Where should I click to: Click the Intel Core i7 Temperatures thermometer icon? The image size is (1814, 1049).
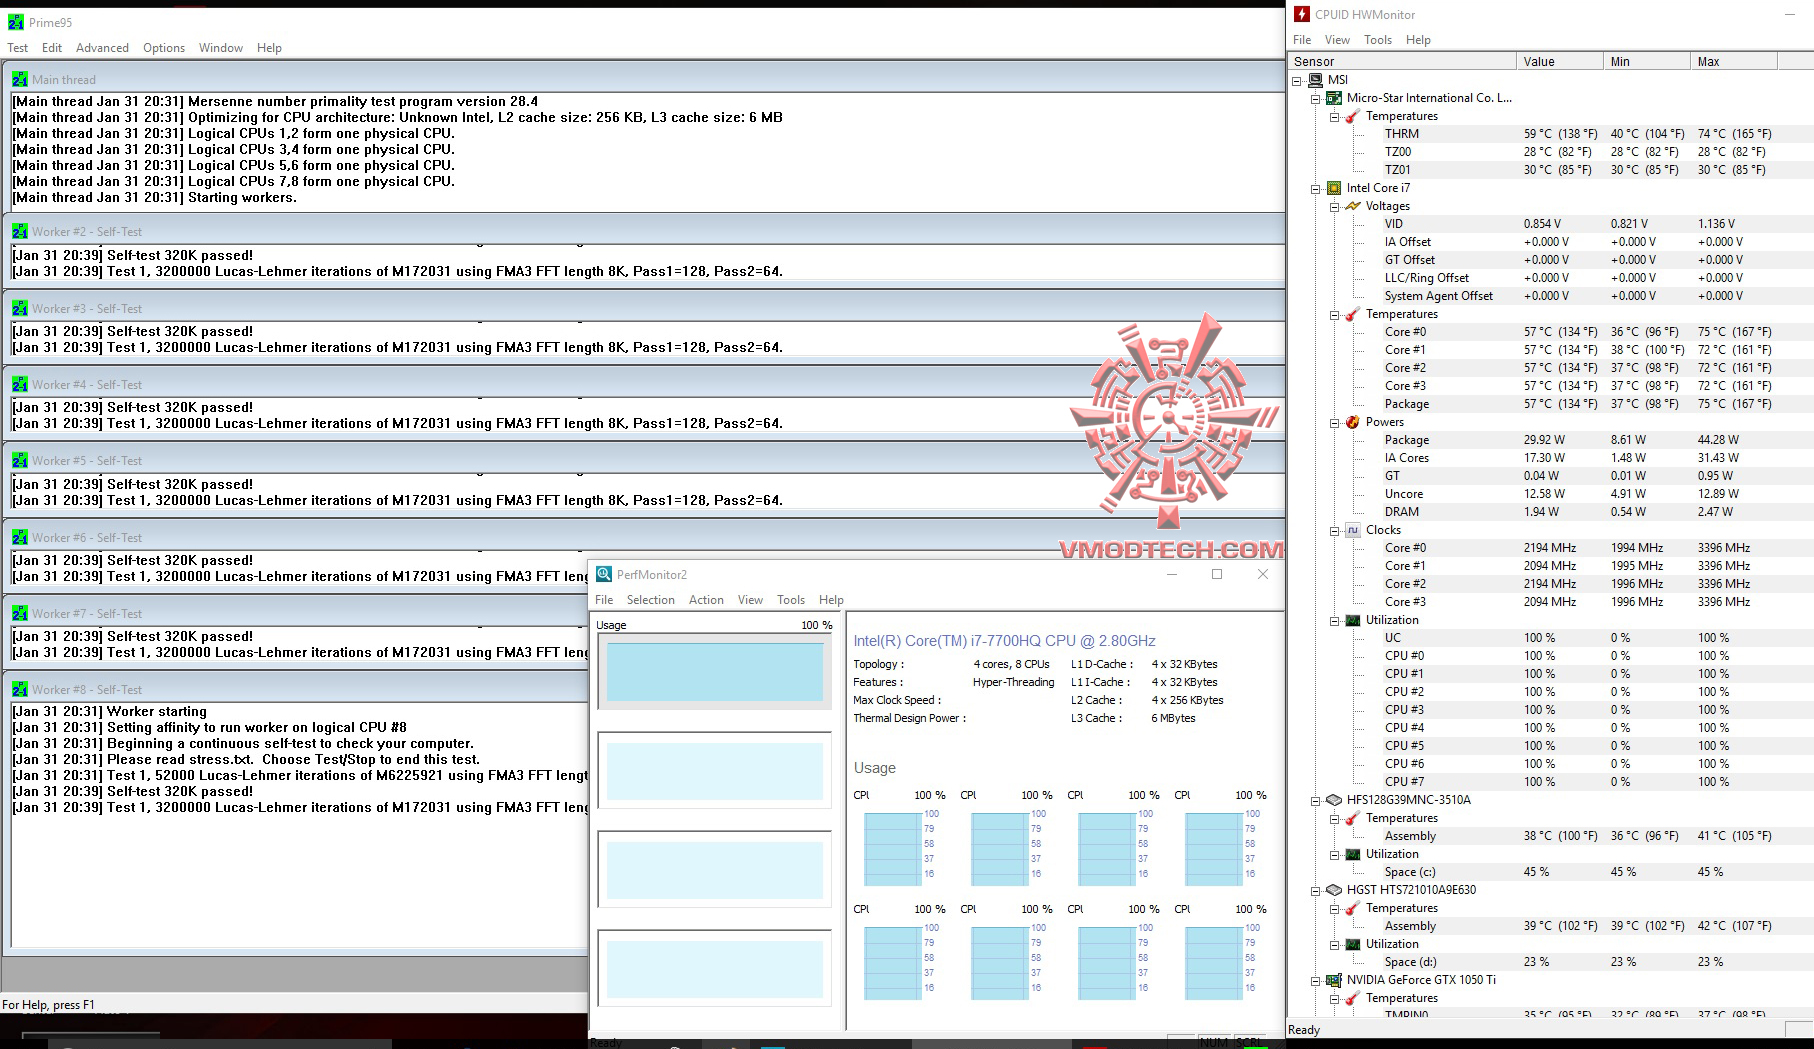pyautogui.click(x=1353, y=314)
